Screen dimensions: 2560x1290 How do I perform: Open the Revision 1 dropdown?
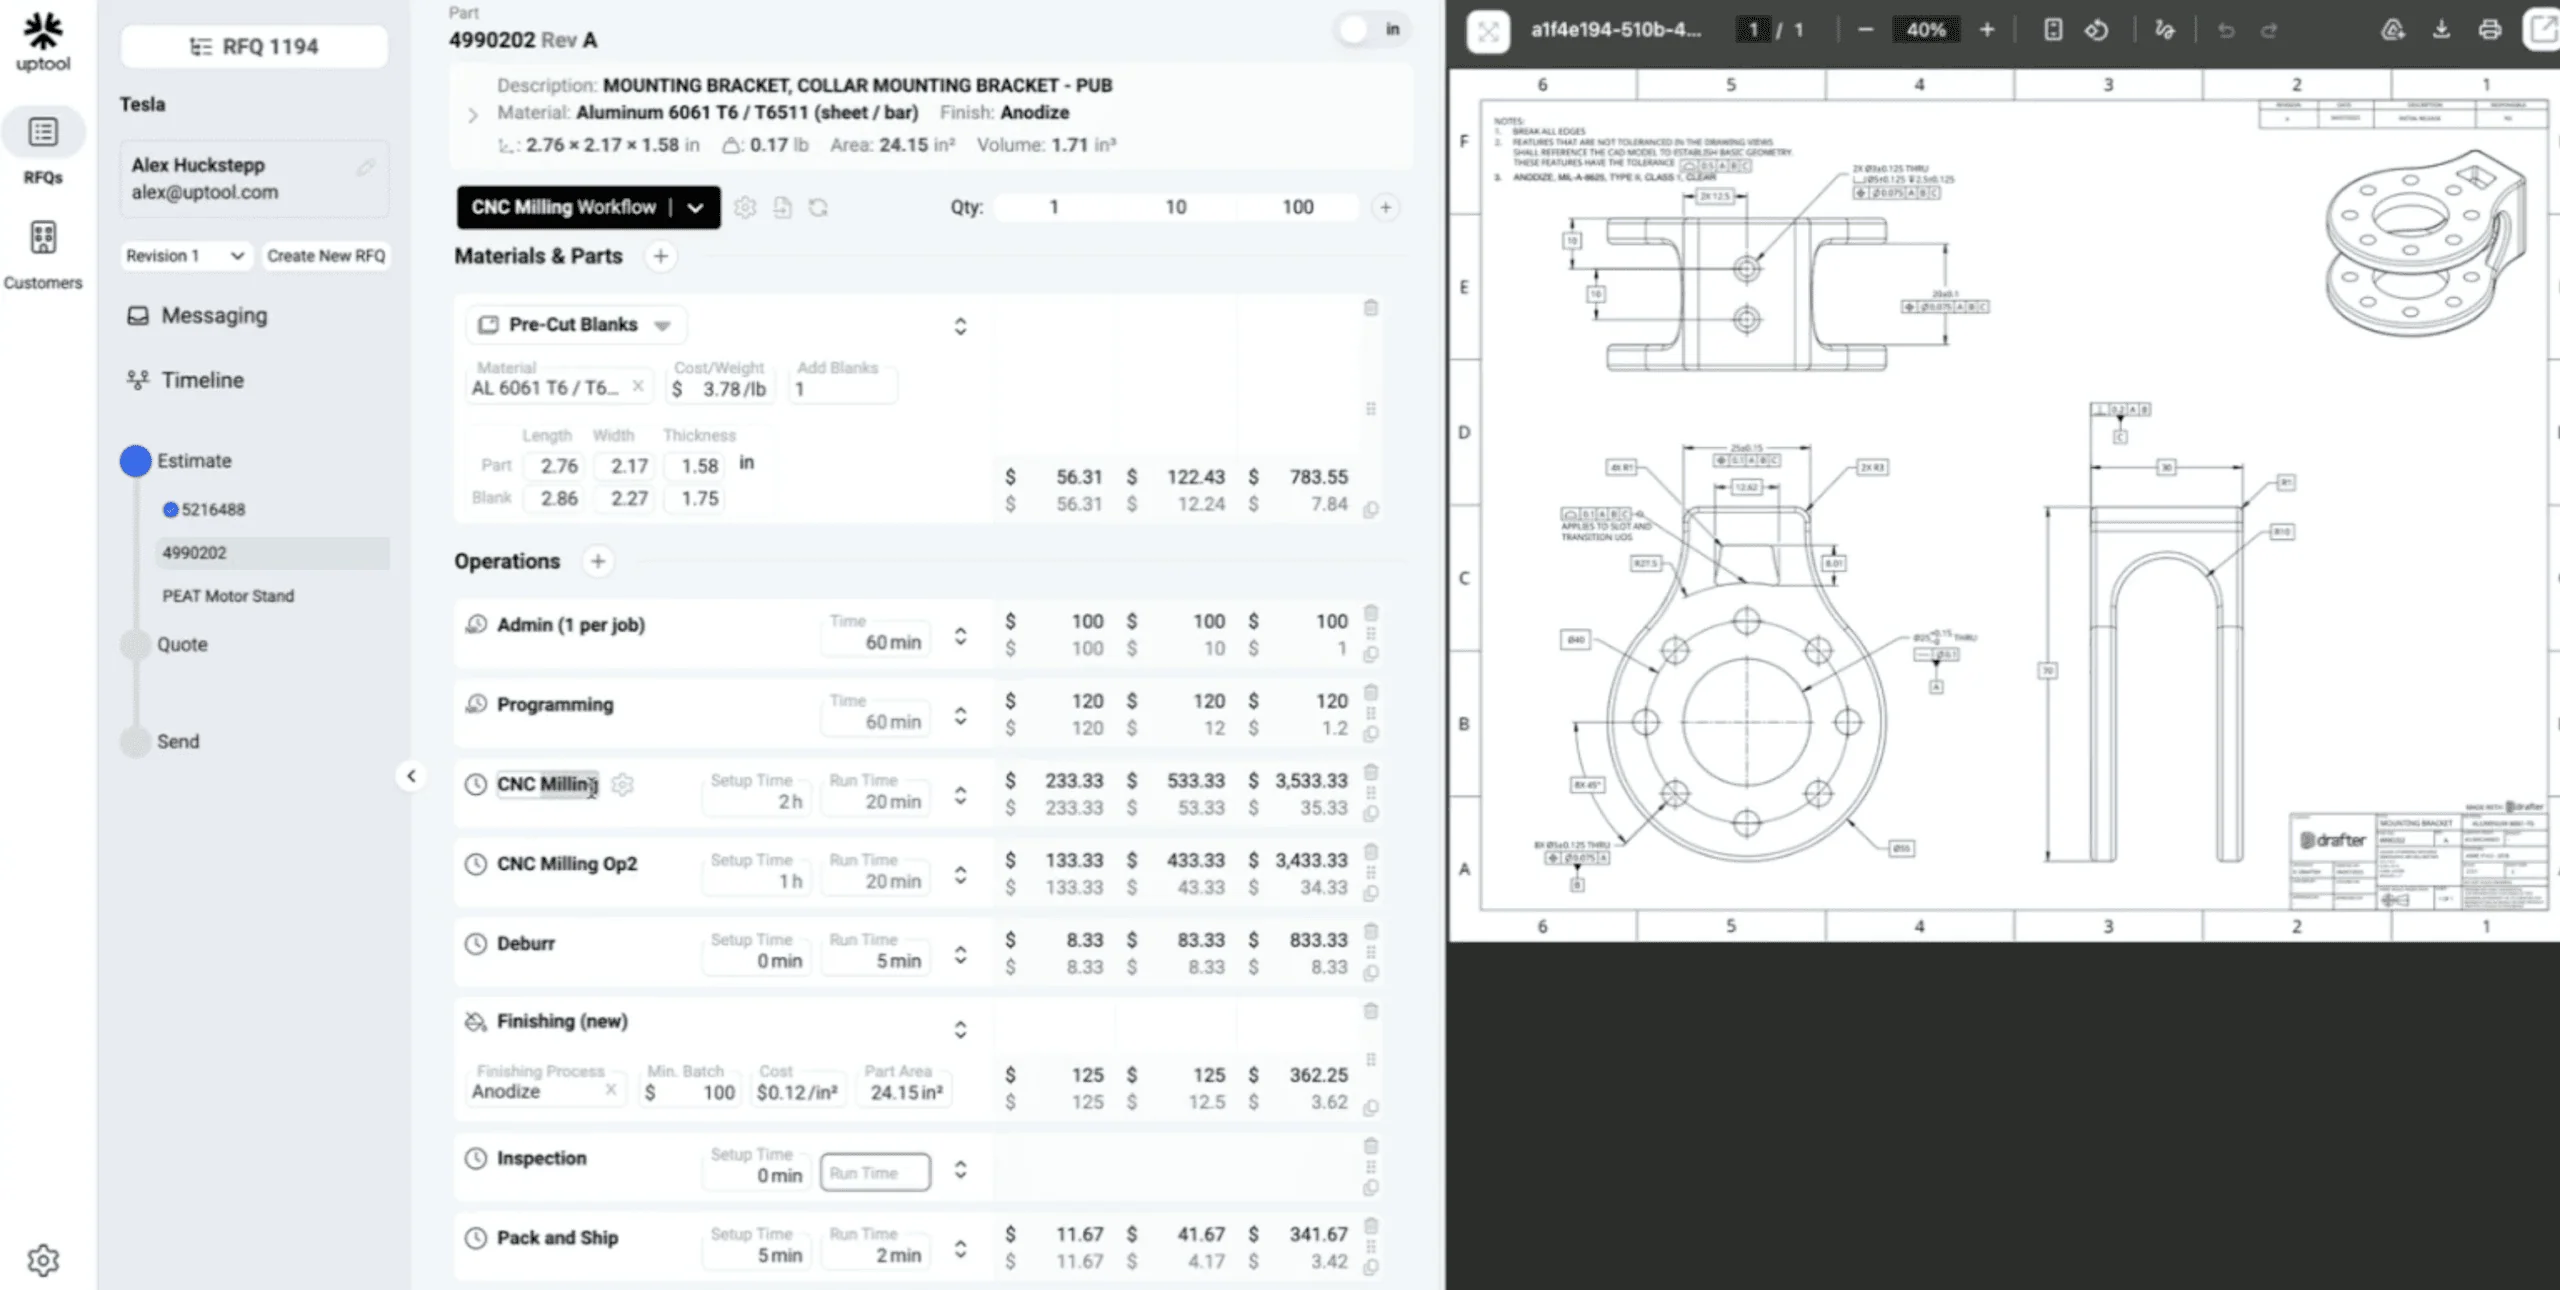pos(186,256)
